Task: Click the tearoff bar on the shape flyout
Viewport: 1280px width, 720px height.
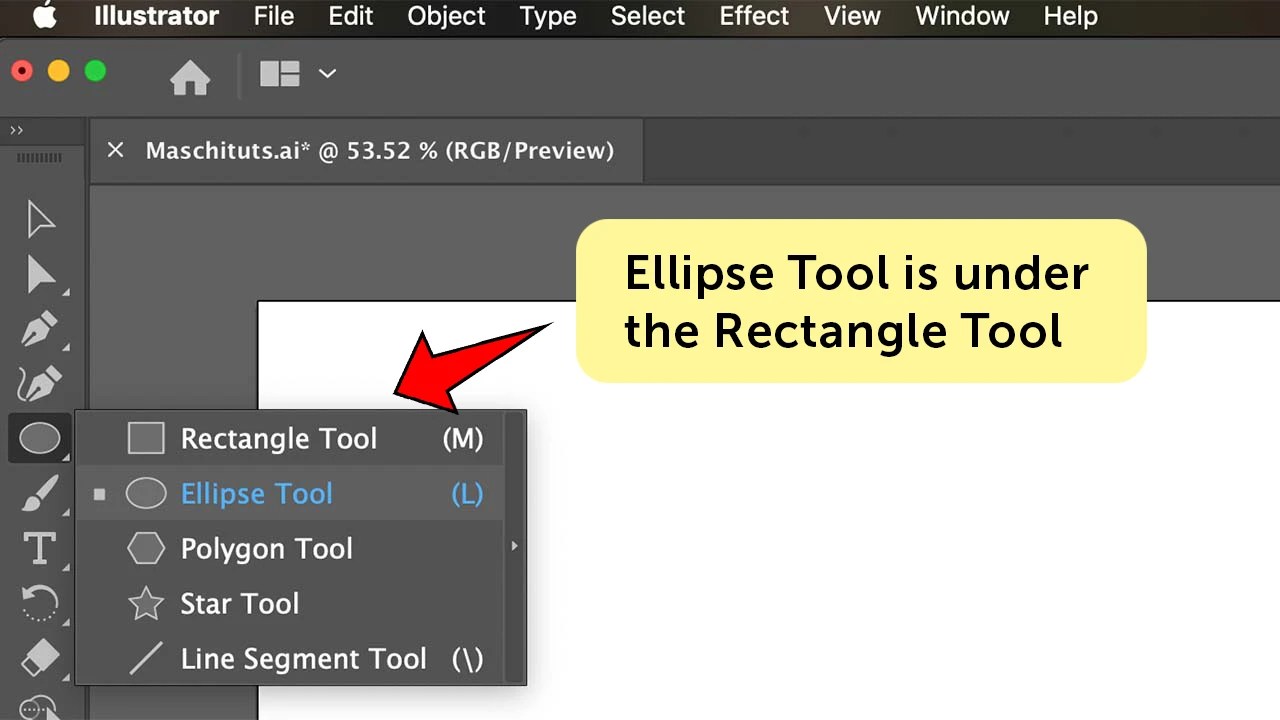Action: pyautogui.click(x=515, y=547)
